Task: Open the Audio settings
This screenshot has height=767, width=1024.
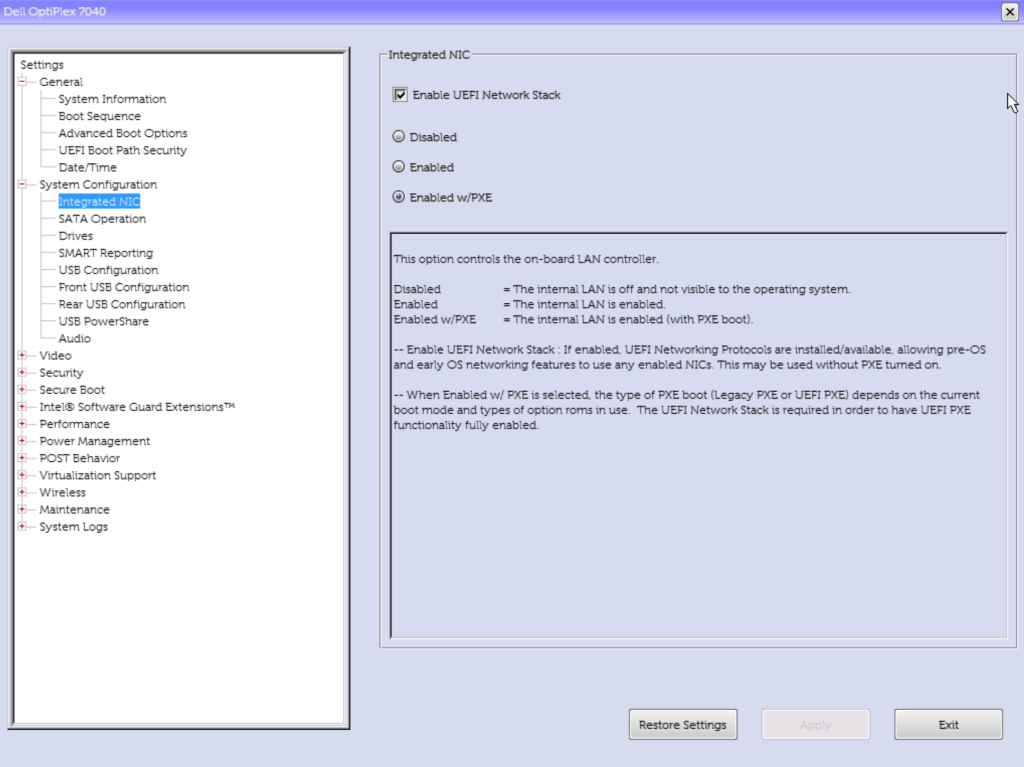Action: click(x=74, y=338)
